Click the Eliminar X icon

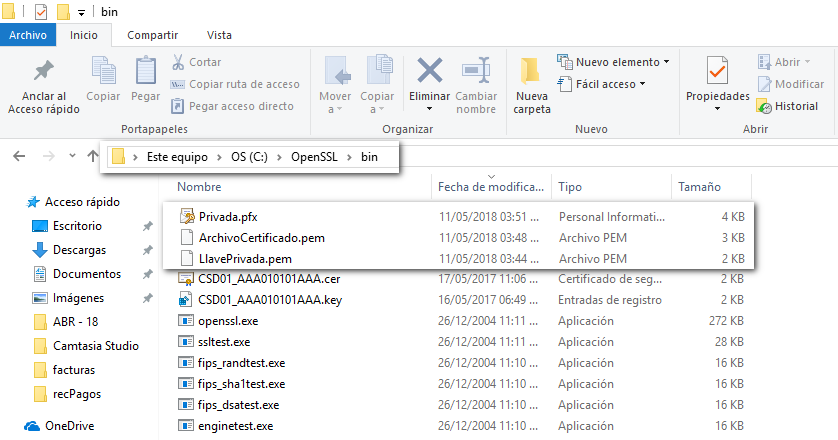click(430, 71)
